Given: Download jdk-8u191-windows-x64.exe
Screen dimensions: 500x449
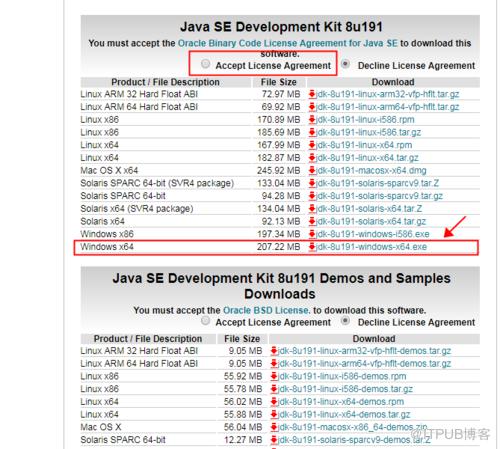Looking at the screenshot, I should 371,247.
